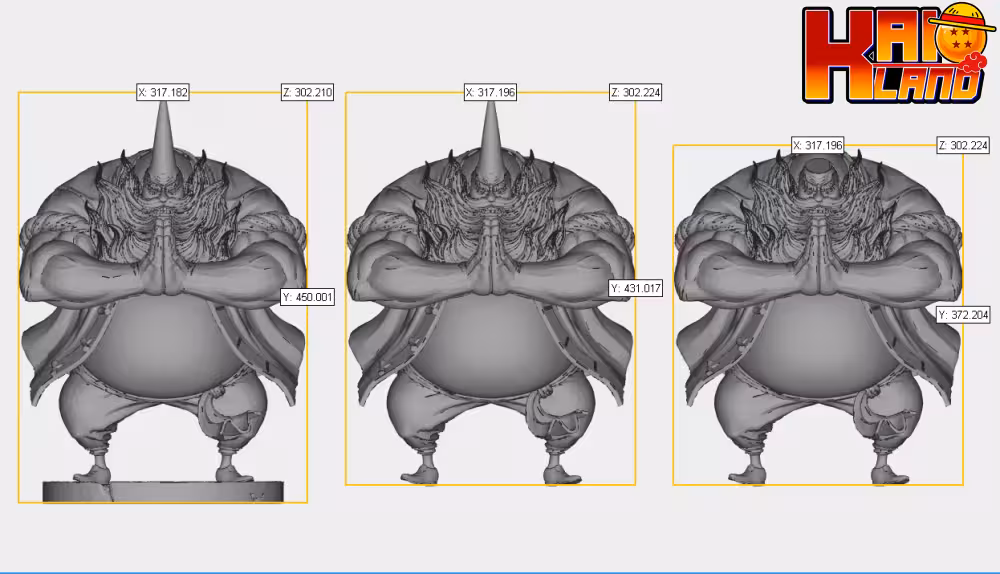Image resolution: width=1000 pixels, height=574 pixels.
Task: Click the Y: 450.001 height label
Action: pos(307,297)
